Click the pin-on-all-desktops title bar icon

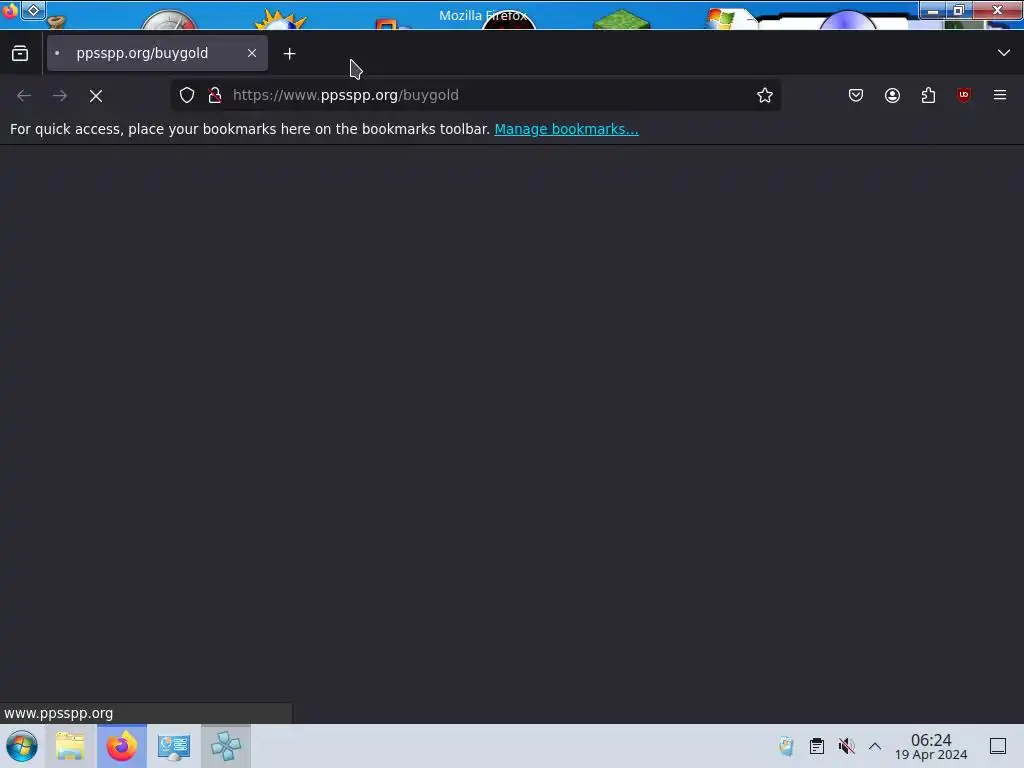pos(33,10)
